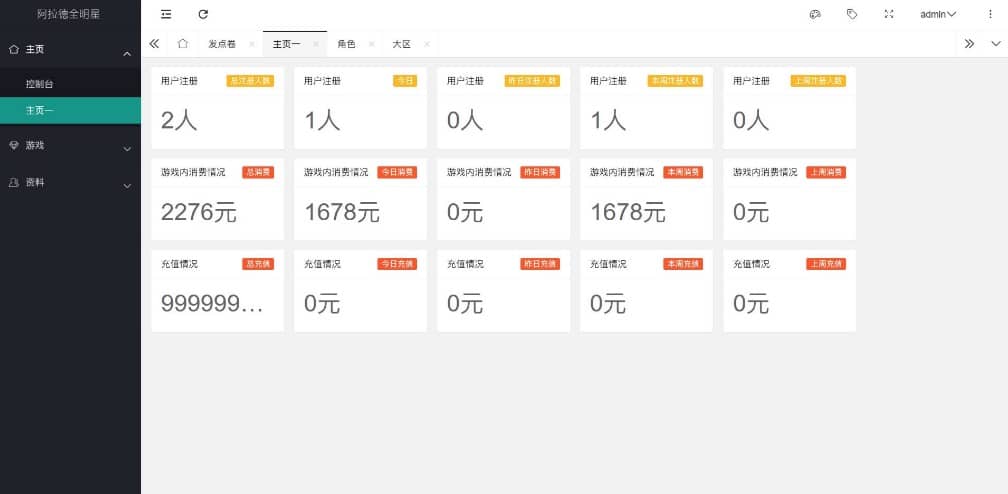This screenshot has width=1008, height=494.
Task: Click the 总充值 recharge card showing 999999
Action: pos(217,291)
